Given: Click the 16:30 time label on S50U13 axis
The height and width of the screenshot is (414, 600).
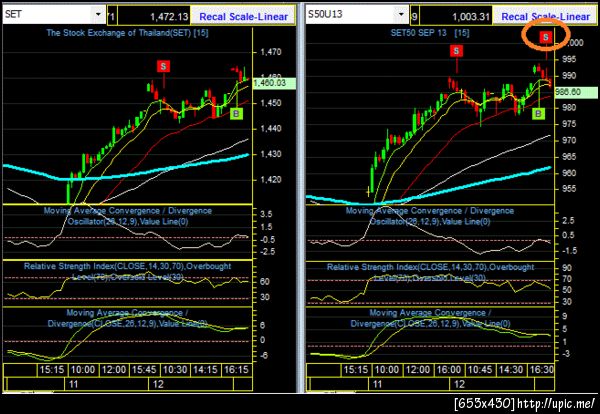Looking at the screenshot, I should click(x=541, y=370).
